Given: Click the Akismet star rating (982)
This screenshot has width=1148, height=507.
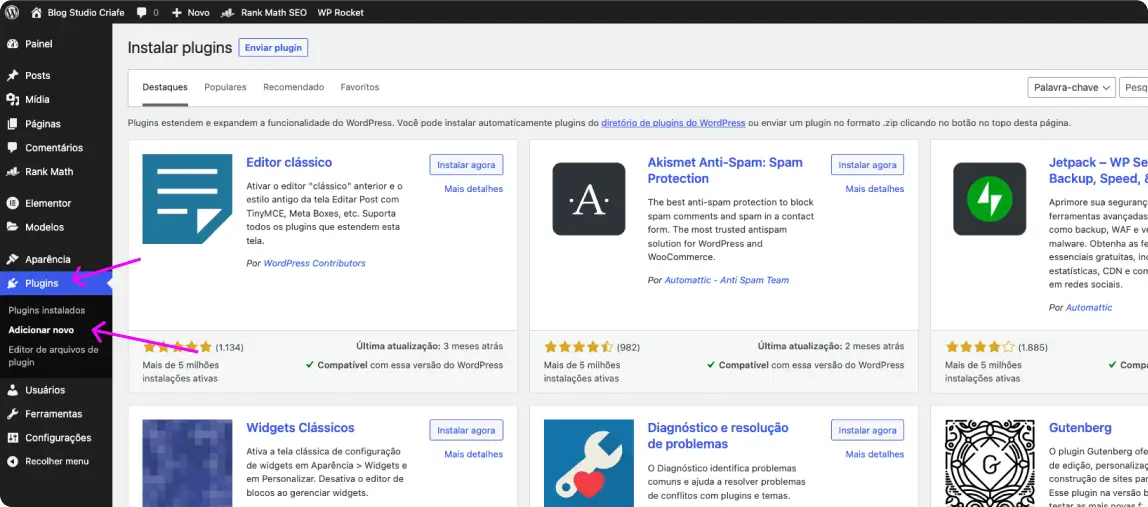Looking at the screenshot, I should pyautogui.click(x=578, y=347).
